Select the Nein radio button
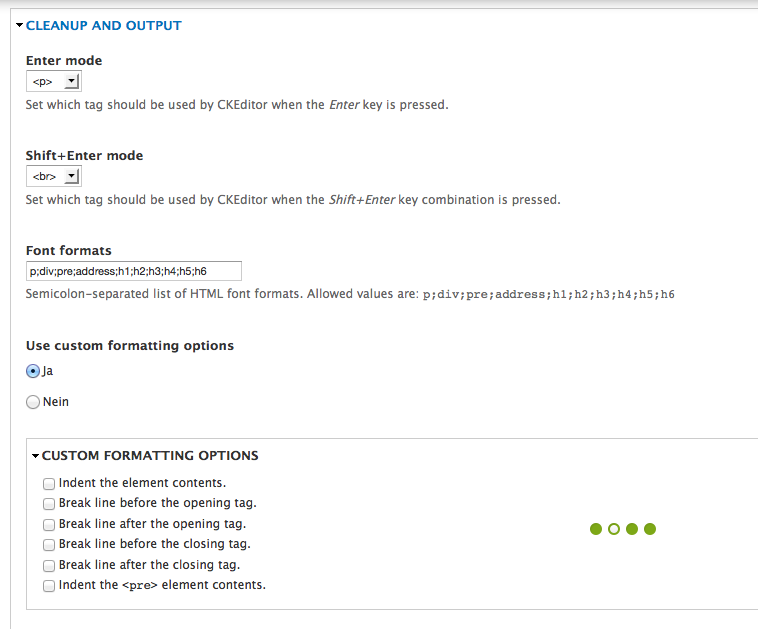The height and width of the screenshot is (629, 758). coord(34,402)
